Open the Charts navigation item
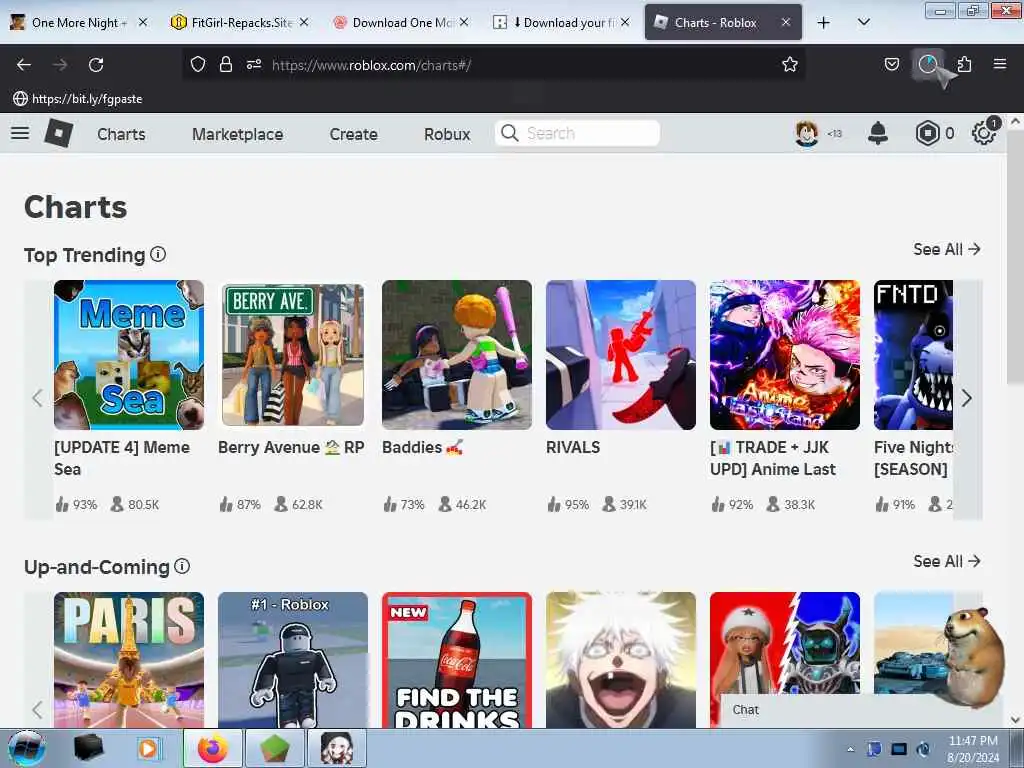The height and width of the screenshot is (768, 1024). (x=121, y=134)
